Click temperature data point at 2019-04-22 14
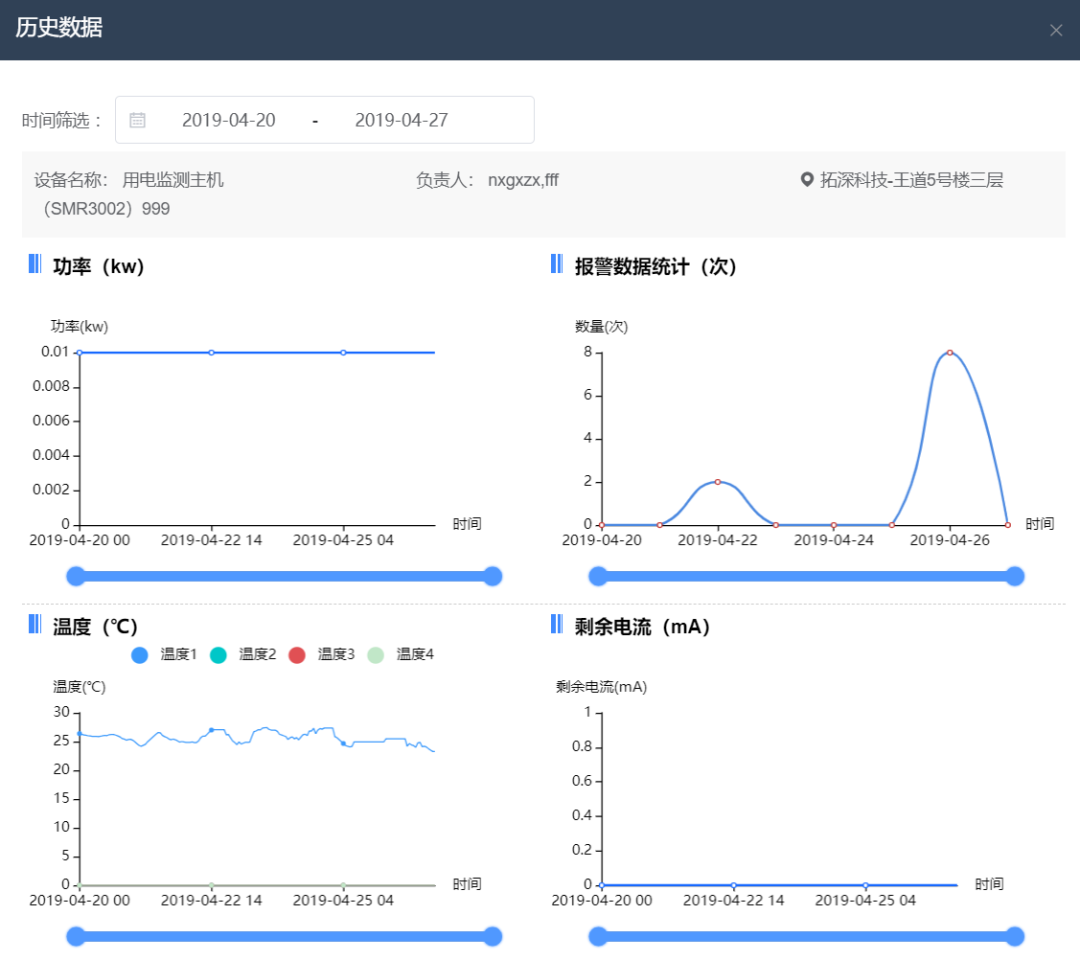This screenshot has height=960, width=1080. click(211, 730)
